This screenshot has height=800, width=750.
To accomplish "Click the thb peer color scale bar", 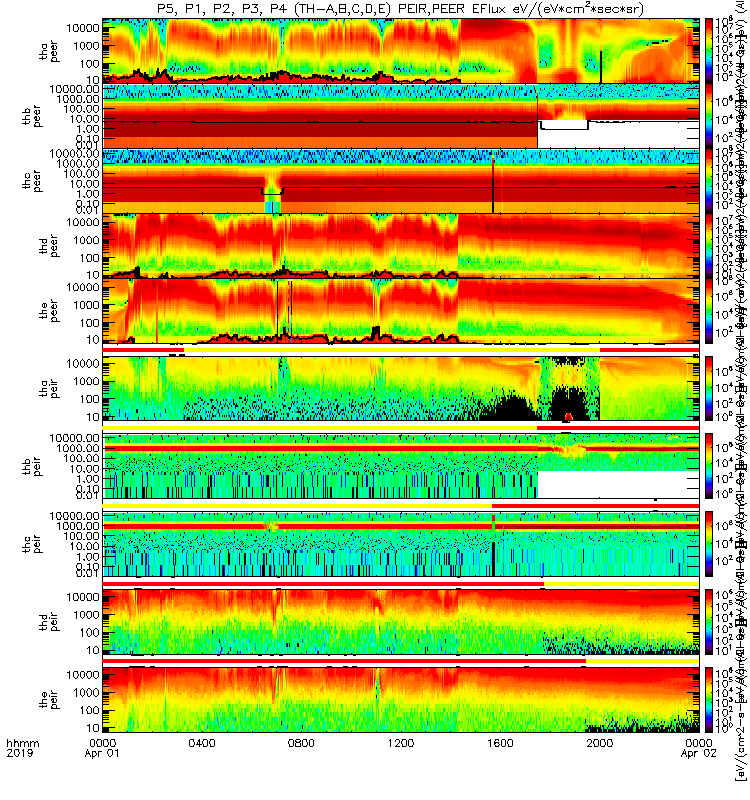I will click(x=709, y=116).
